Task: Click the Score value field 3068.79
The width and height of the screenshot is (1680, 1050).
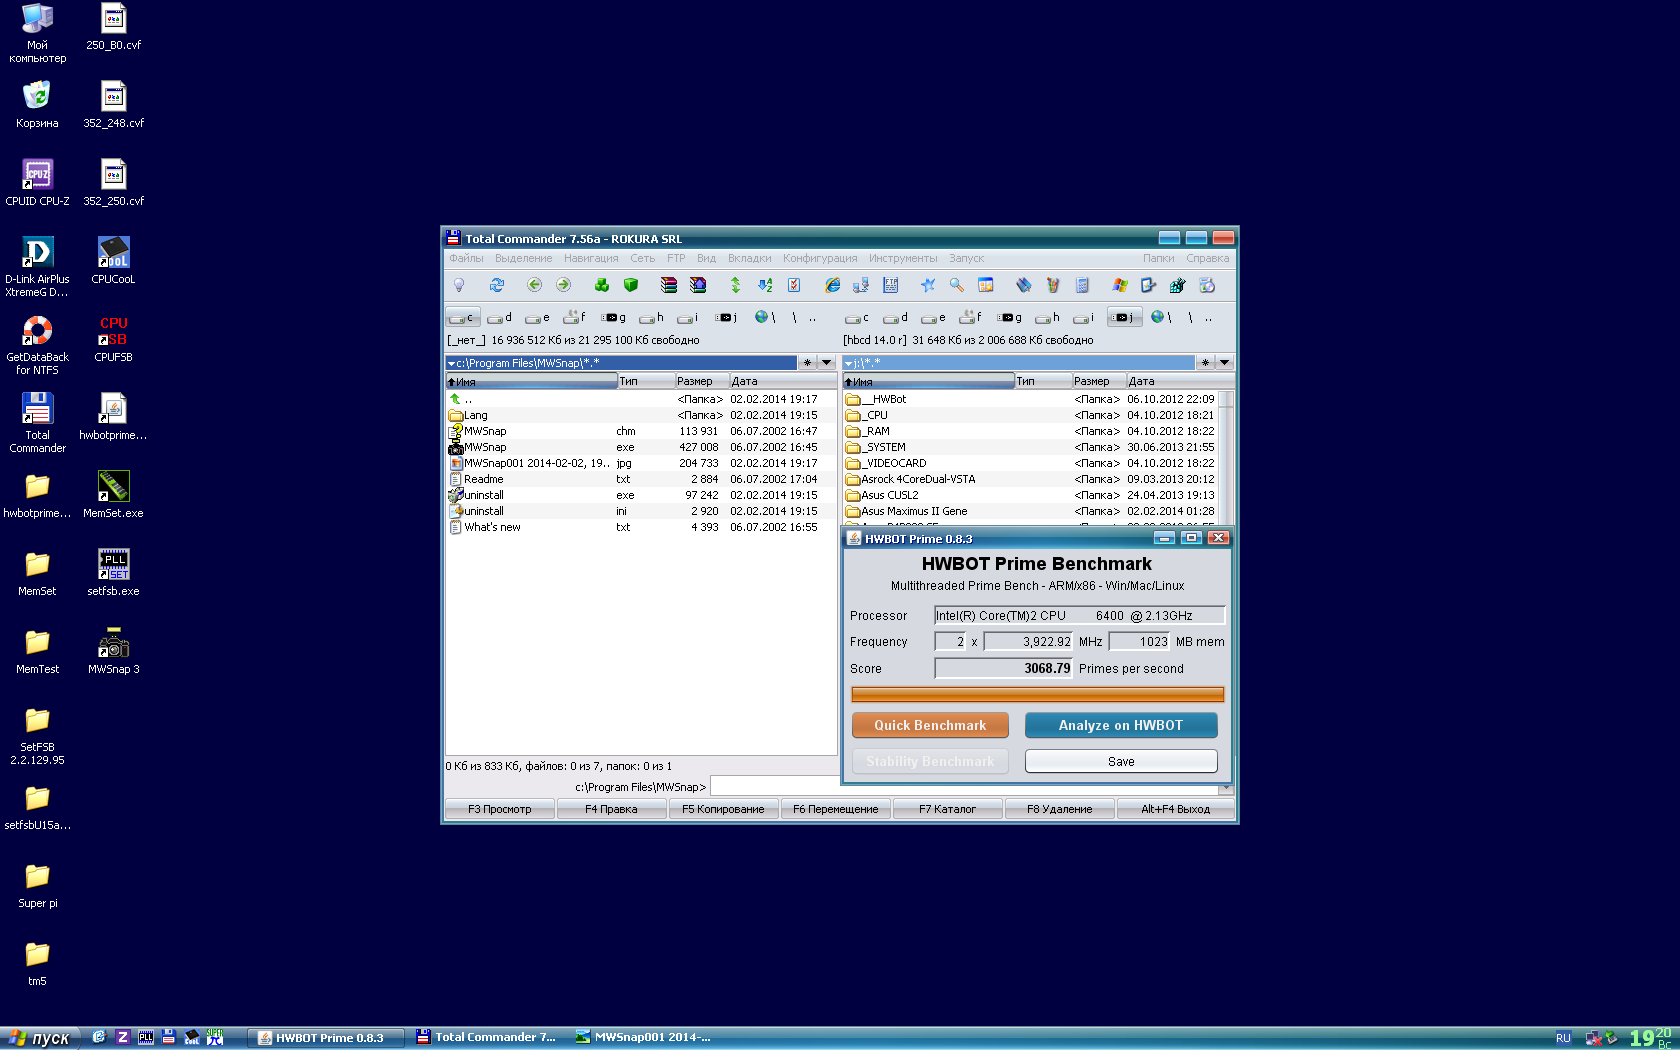Action: [x=1003, y=668]
